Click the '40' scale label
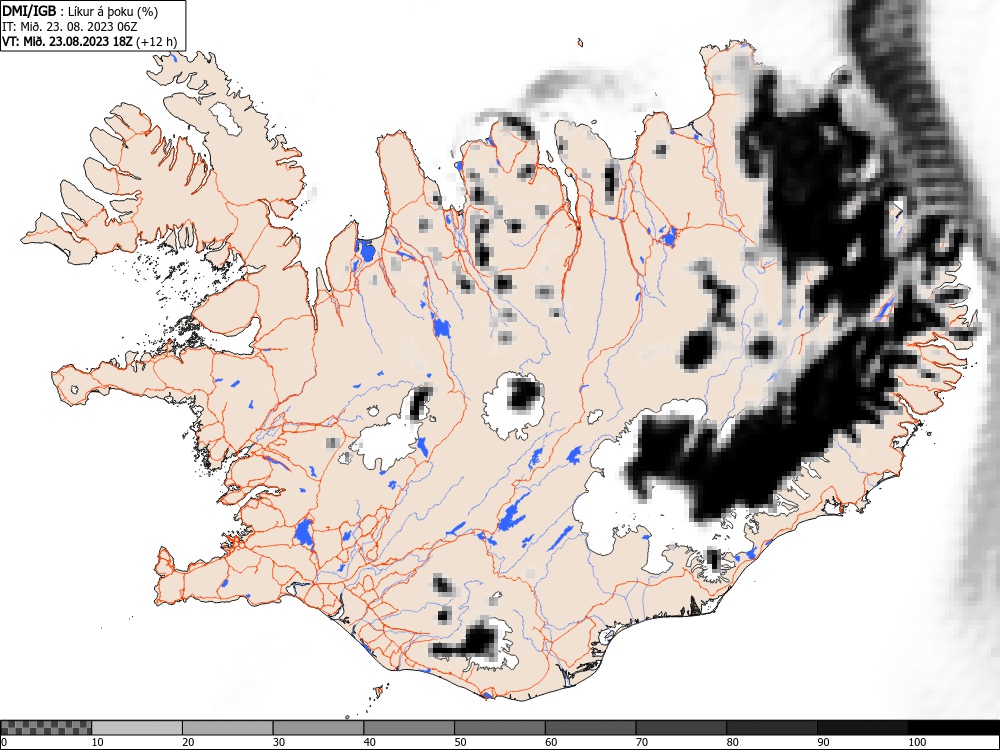Image resolution: width=1000 pixels, height=750 pixels. pos(369,742)
